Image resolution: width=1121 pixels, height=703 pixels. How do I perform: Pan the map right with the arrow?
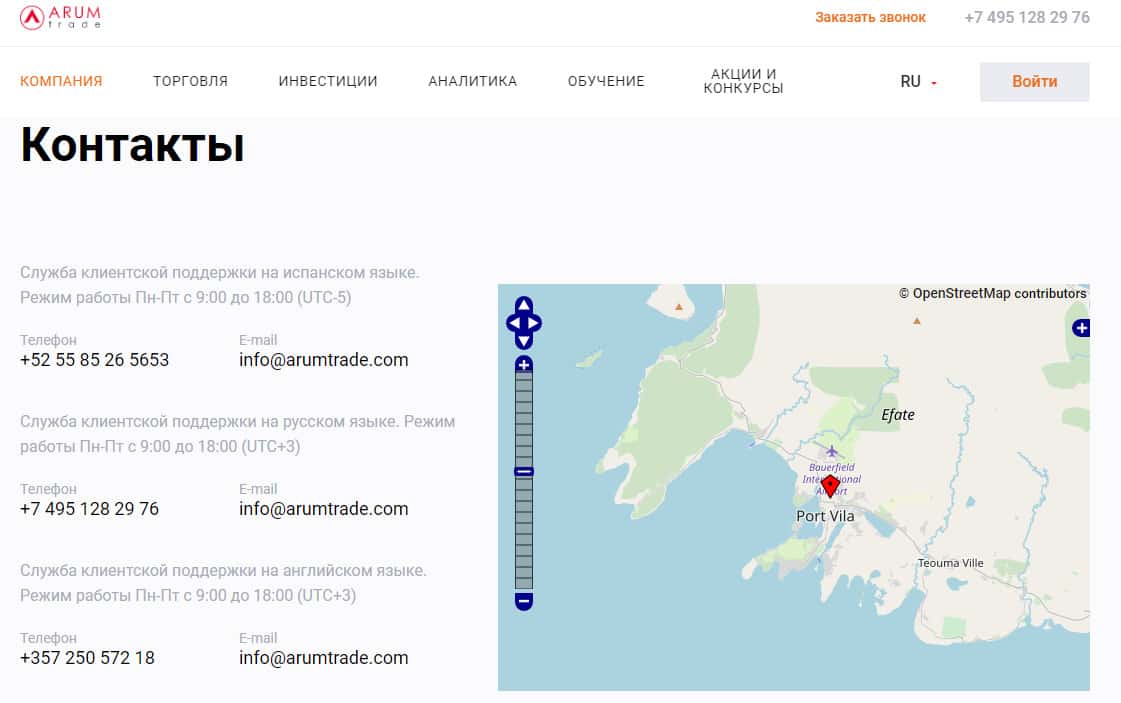point(534,323)
